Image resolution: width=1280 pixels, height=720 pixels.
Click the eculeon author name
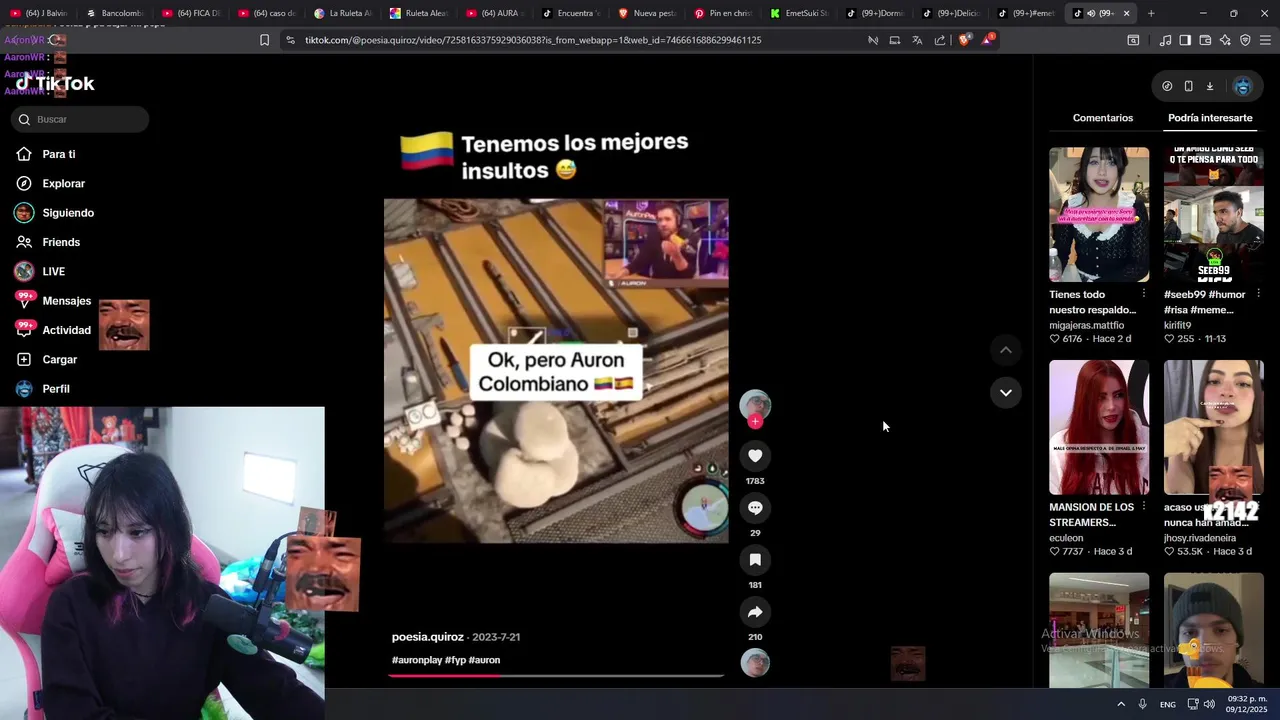tap(1068, 538)
